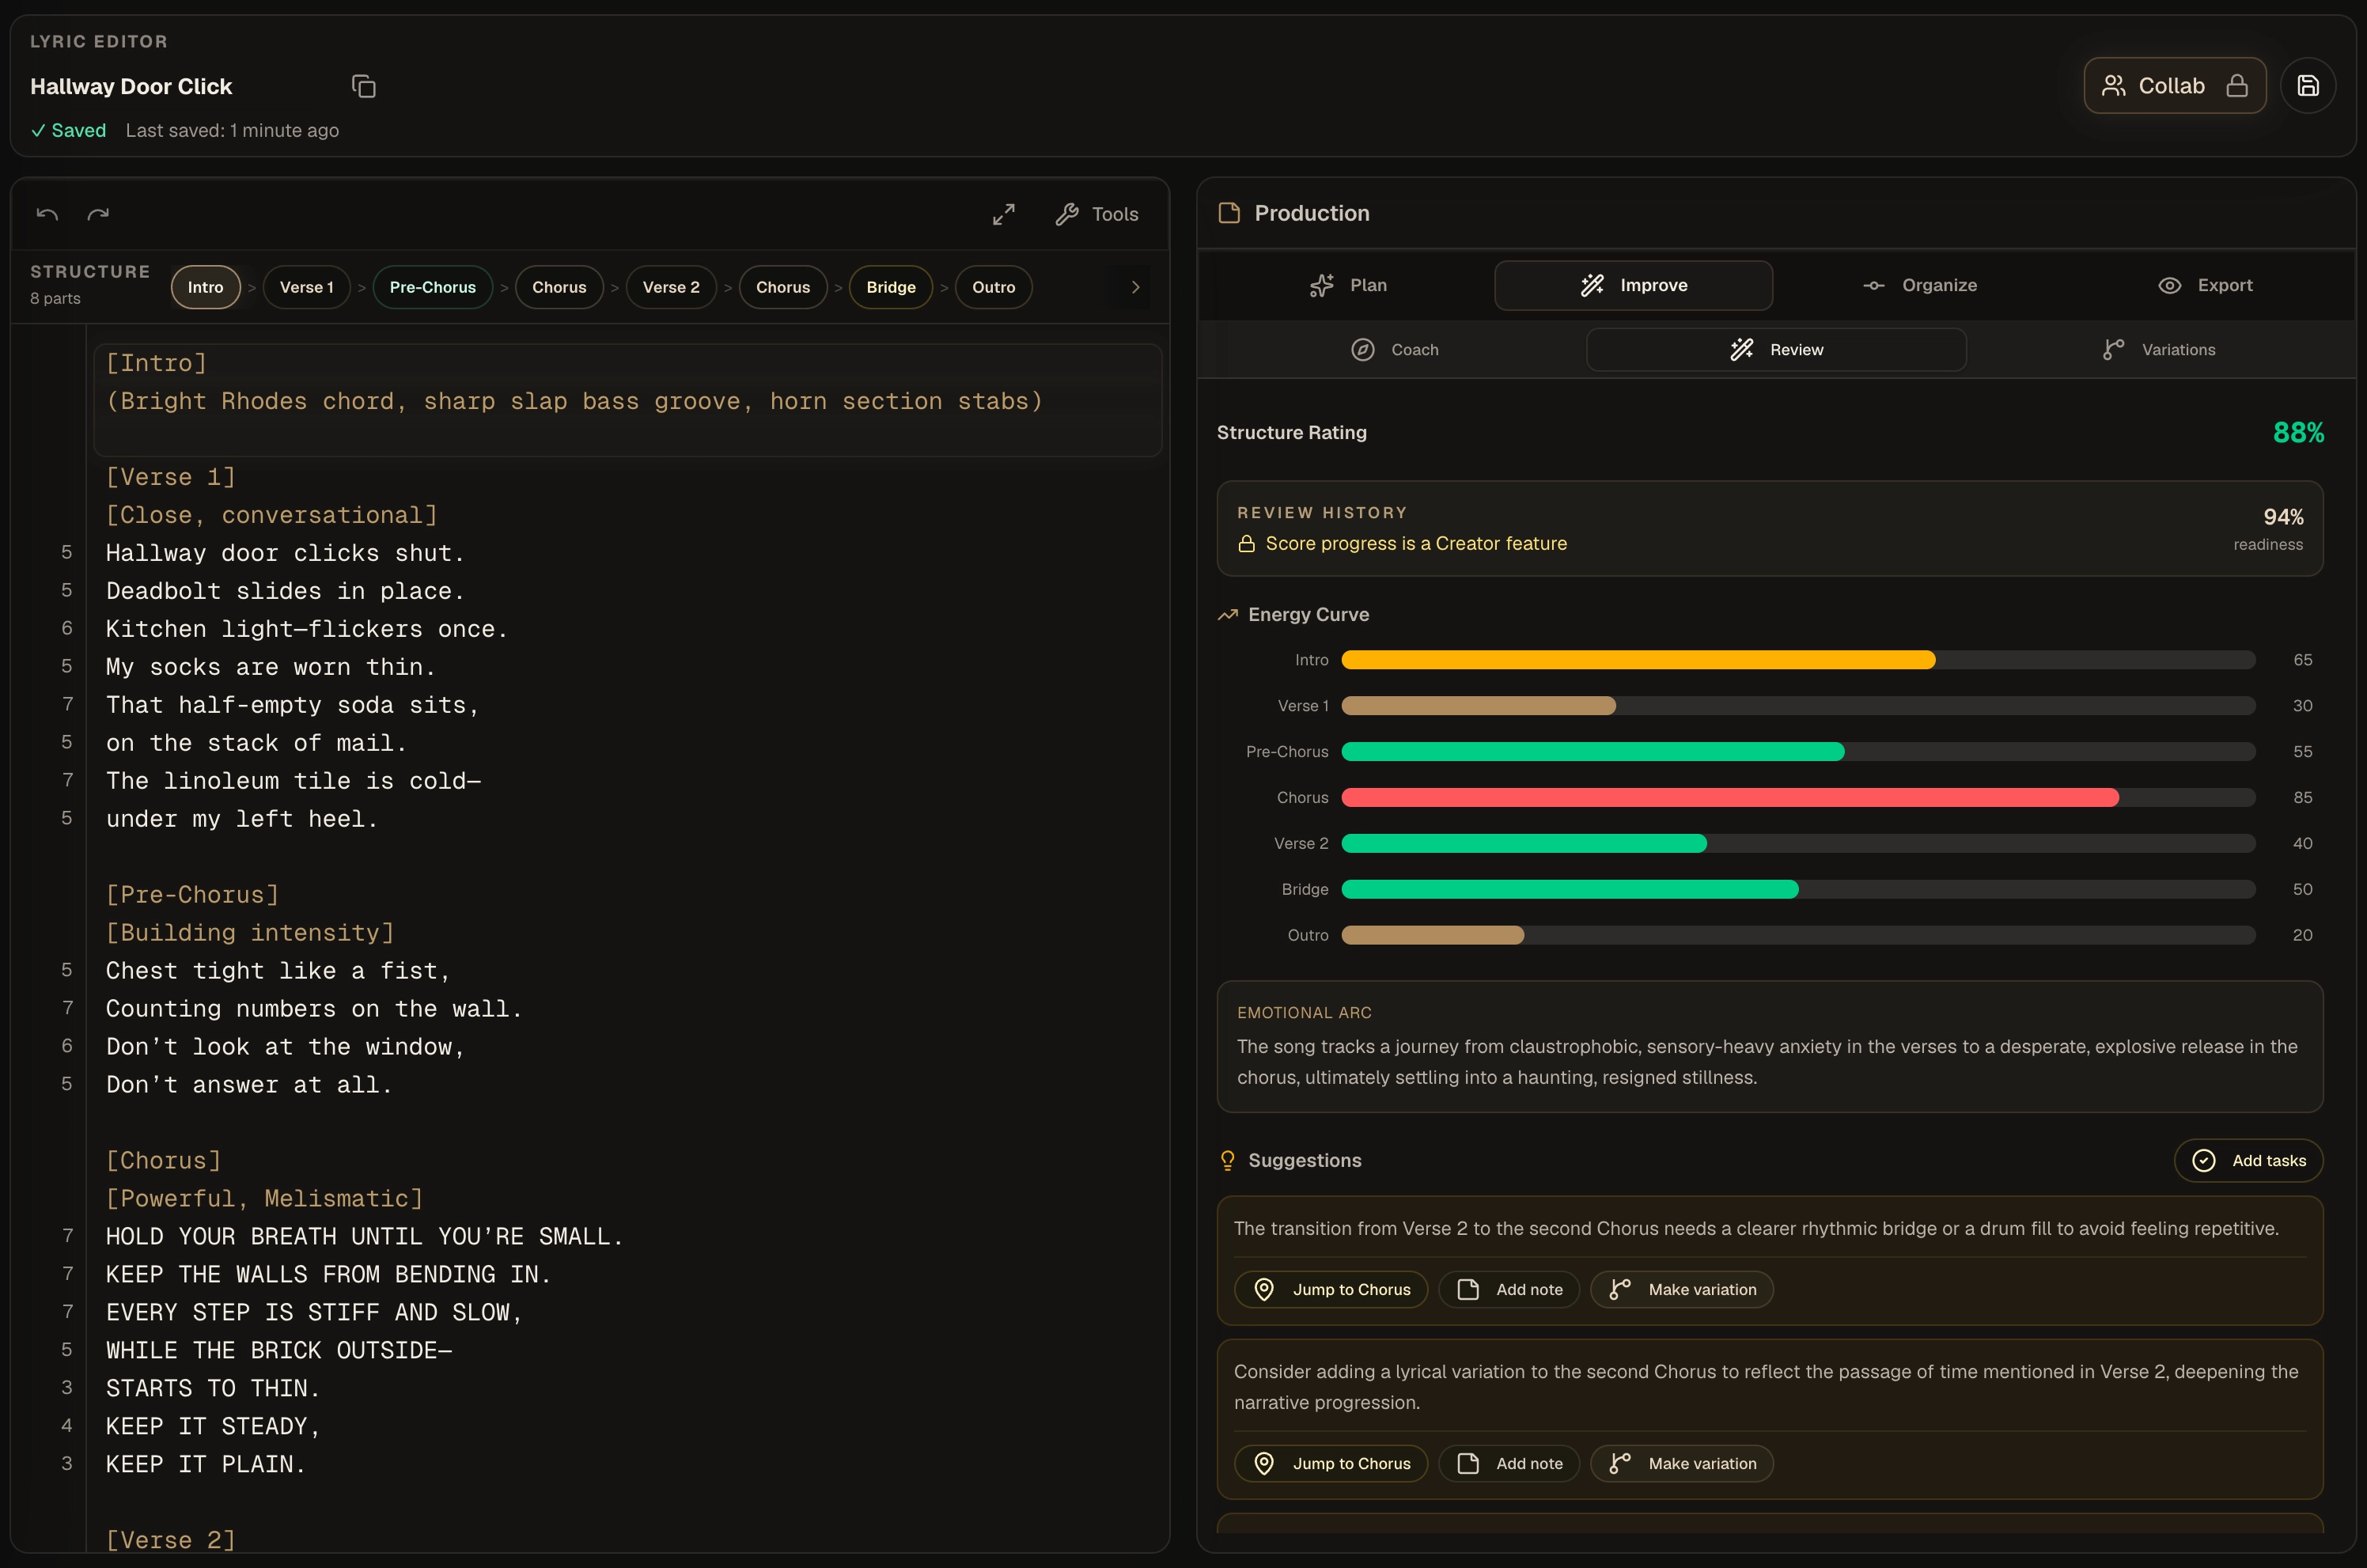This screenshot has width=2367, height=1568.
Task: Click Jump to Chorus in first suggestion
Action: click(1331, 1290)
